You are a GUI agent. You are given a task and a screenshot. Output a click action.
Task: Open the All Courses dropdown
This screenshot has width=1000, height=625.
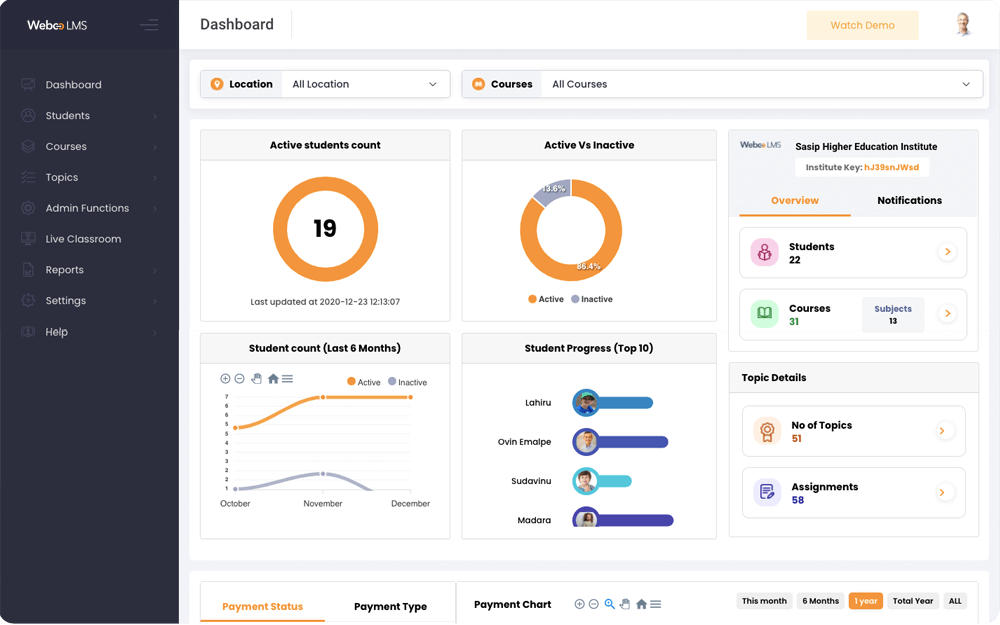click(x=761, y=84)
